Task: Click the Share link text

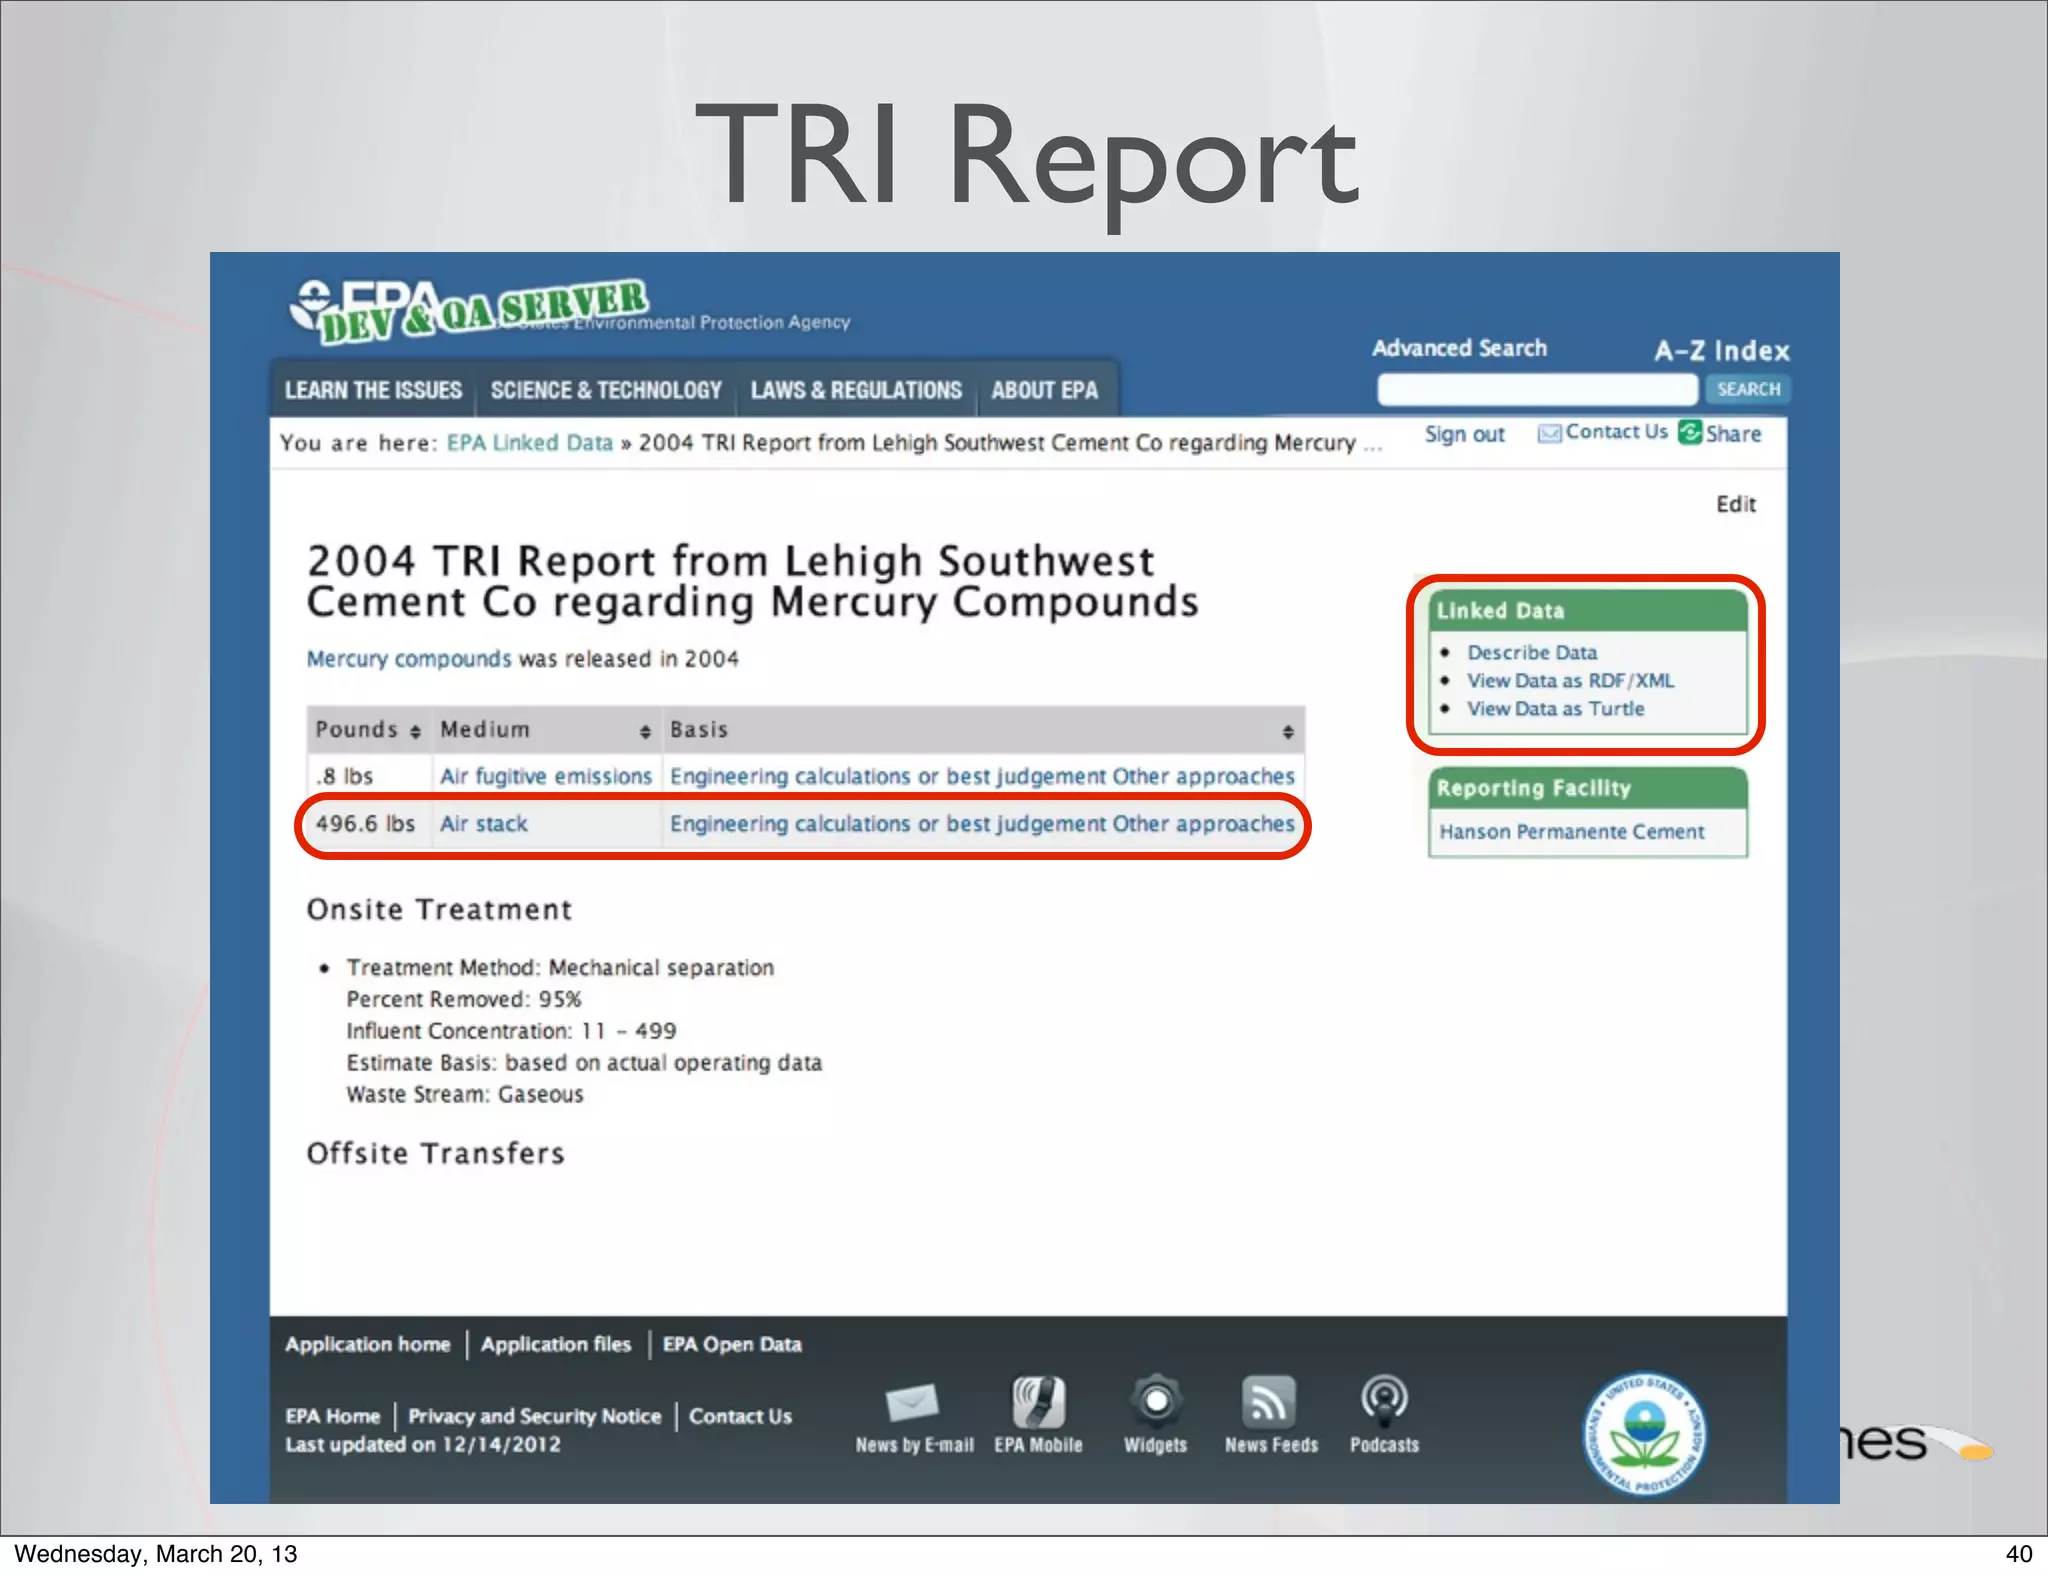Action: coord(1733,434)
